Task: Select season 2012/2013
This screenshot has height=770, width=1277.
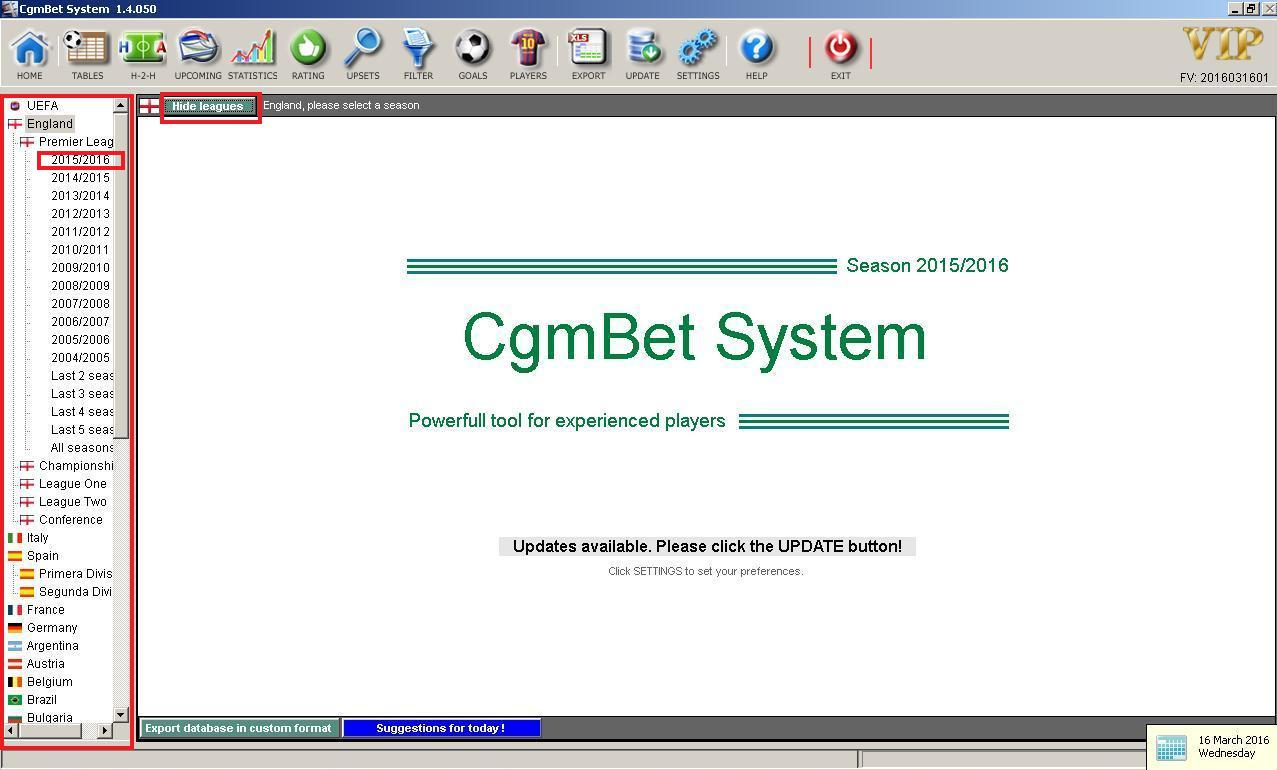Action: point(81,214)
